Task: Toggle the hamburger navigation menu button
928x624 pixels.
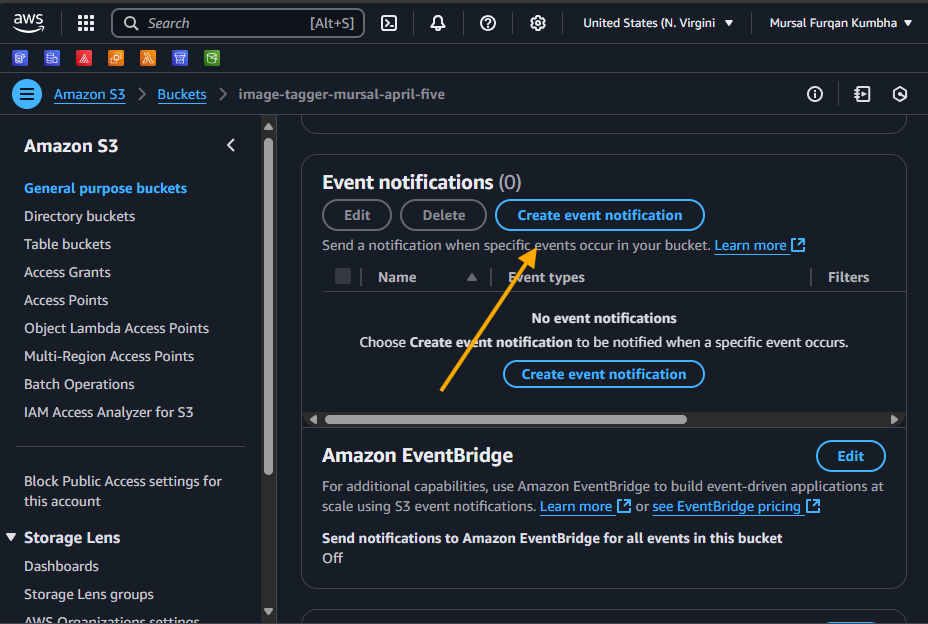Action: click(27, 94)
